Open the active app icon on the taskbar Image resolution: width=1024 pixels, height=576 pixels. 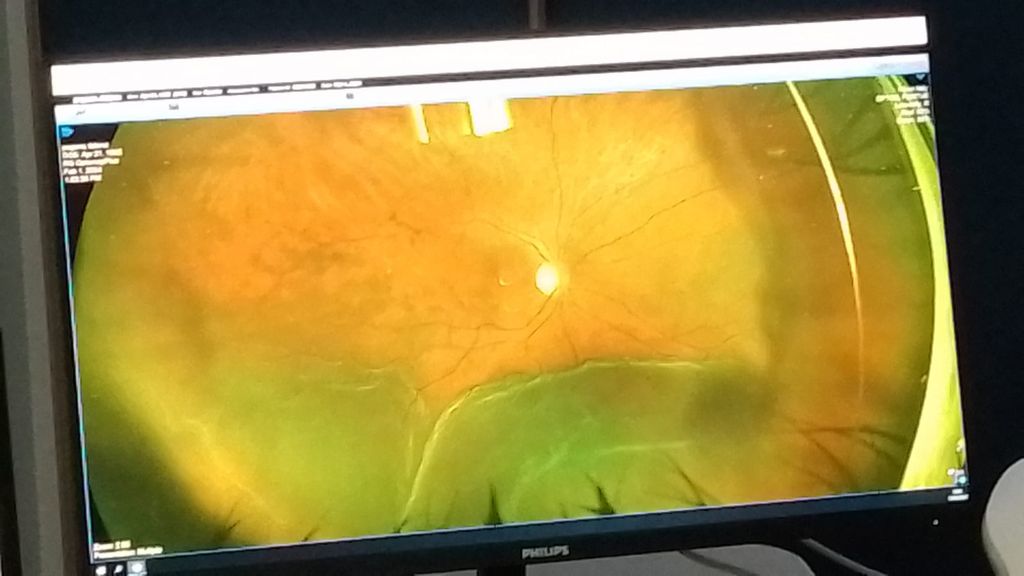coord(135,568)
